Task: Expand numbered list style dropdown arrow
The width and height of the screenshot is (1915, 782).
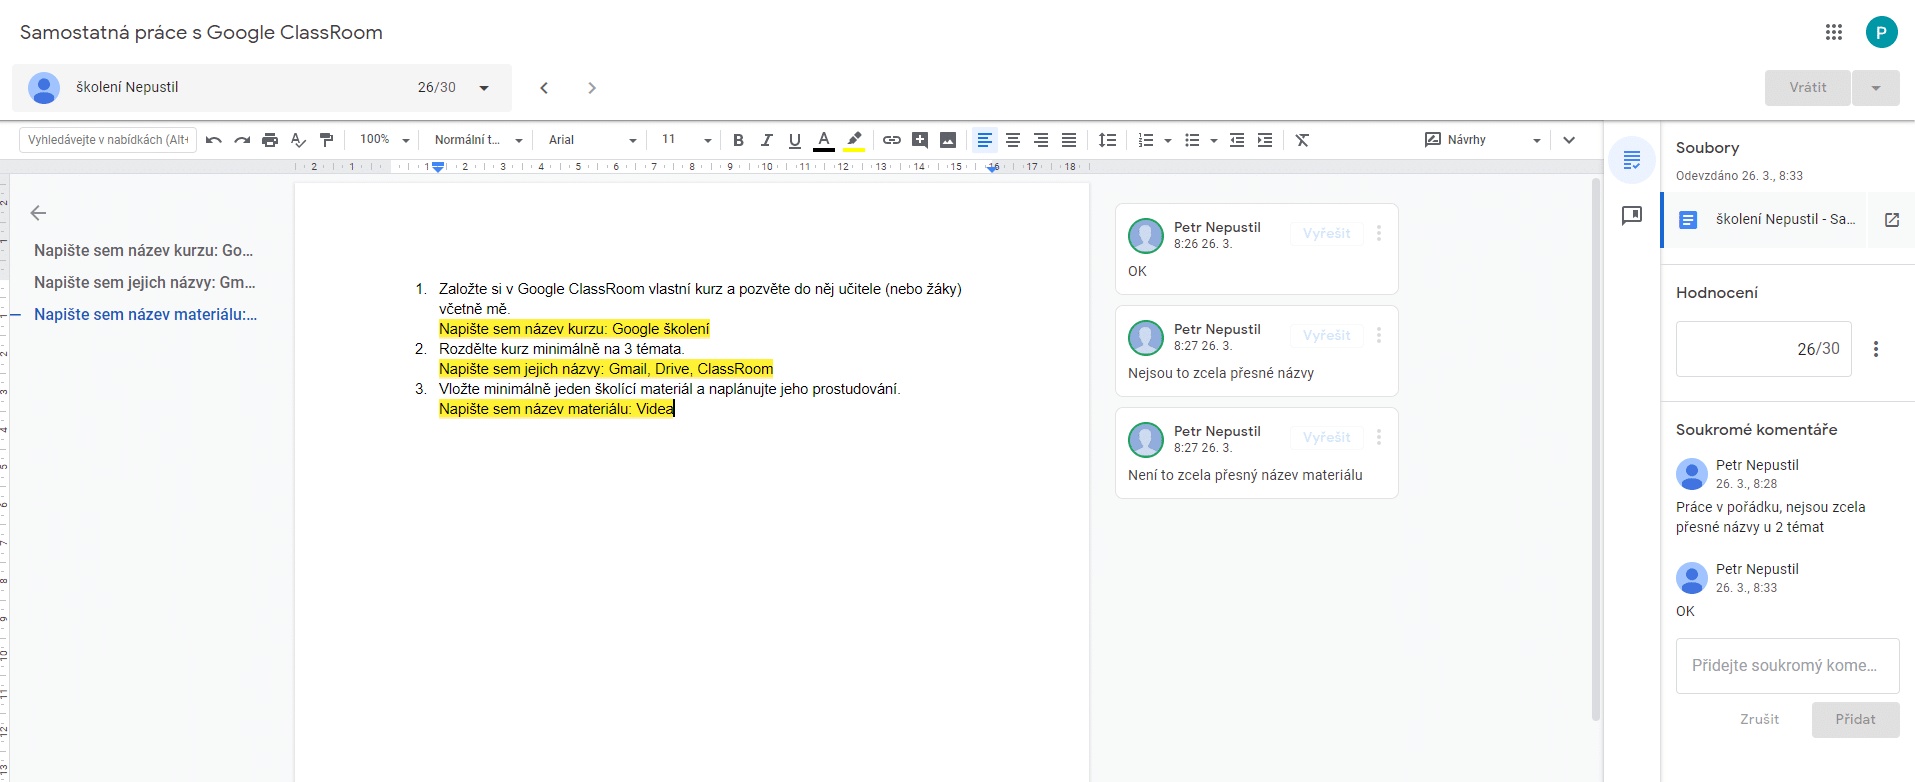Action: coord(1167,141)
